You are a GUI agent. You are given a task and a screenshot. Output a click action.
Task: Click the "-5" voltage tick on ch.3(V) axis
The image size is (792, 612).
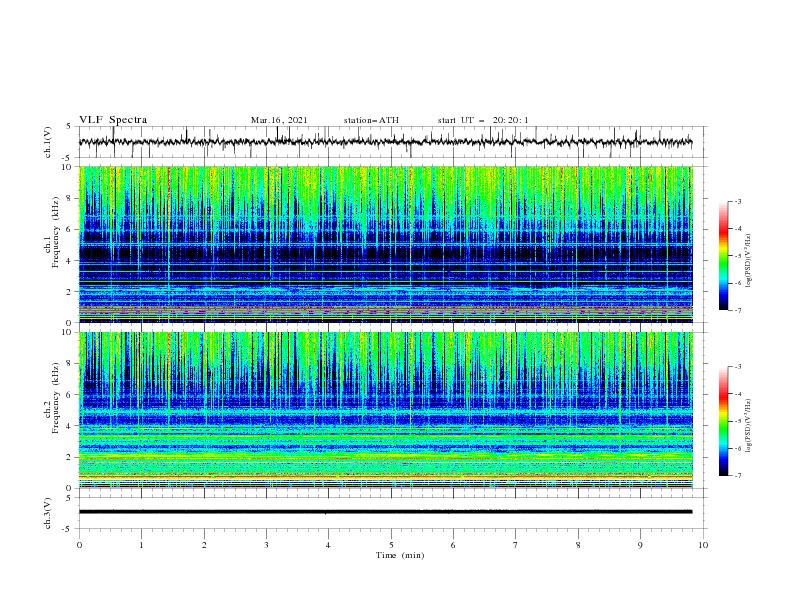tap(67, 529)
